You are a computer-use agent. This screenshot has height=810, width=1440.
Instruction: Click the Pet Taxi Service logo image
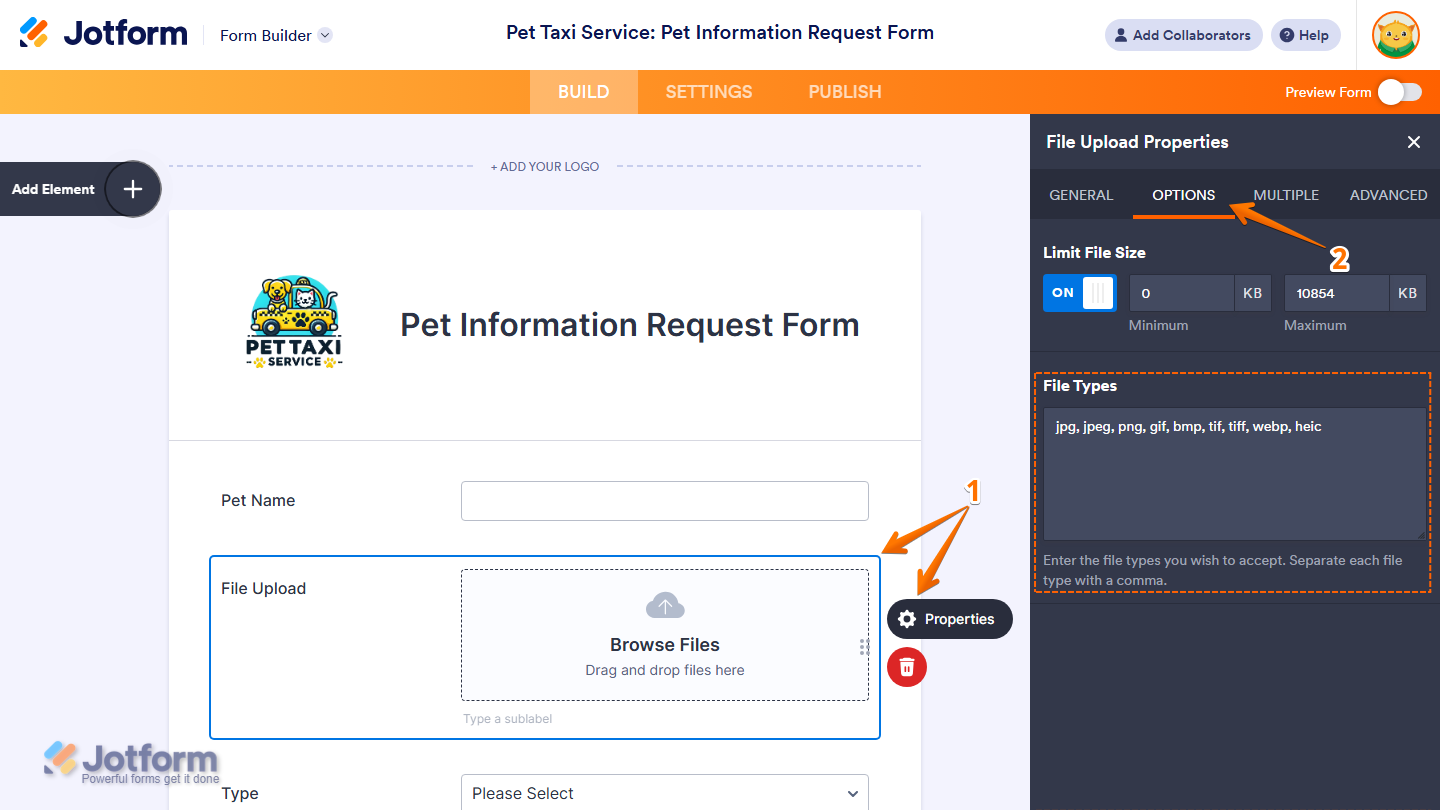tap(294, 323)
